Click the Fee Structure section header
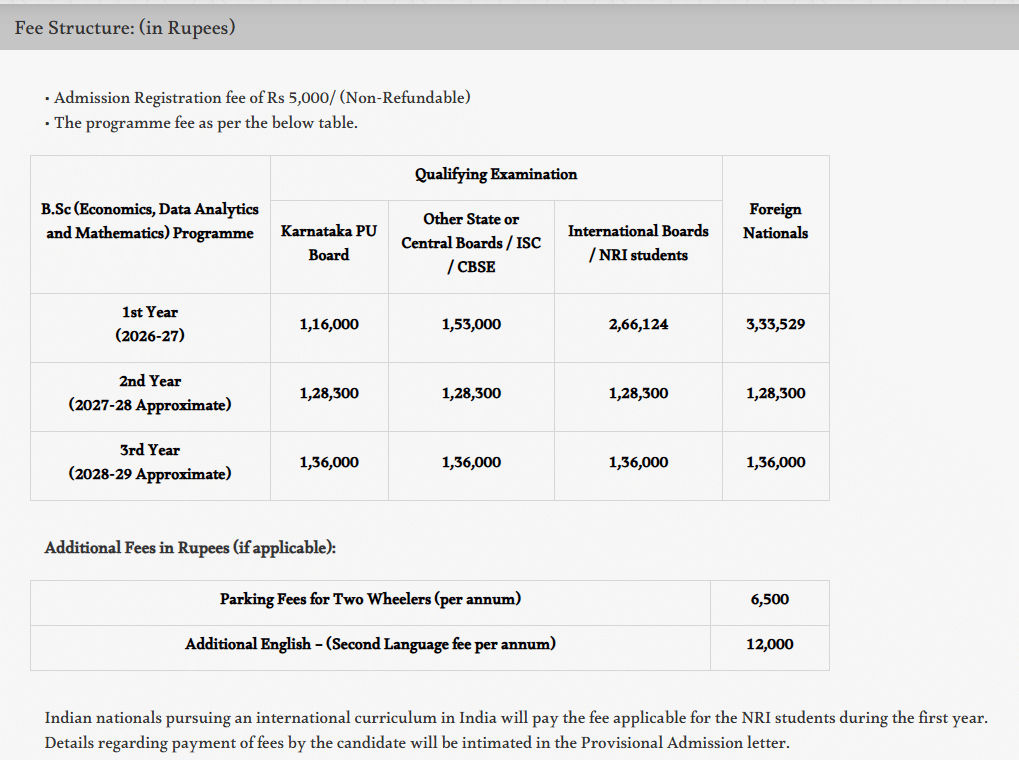Screen dimensions: 1019x760 (x=125, y=28)
